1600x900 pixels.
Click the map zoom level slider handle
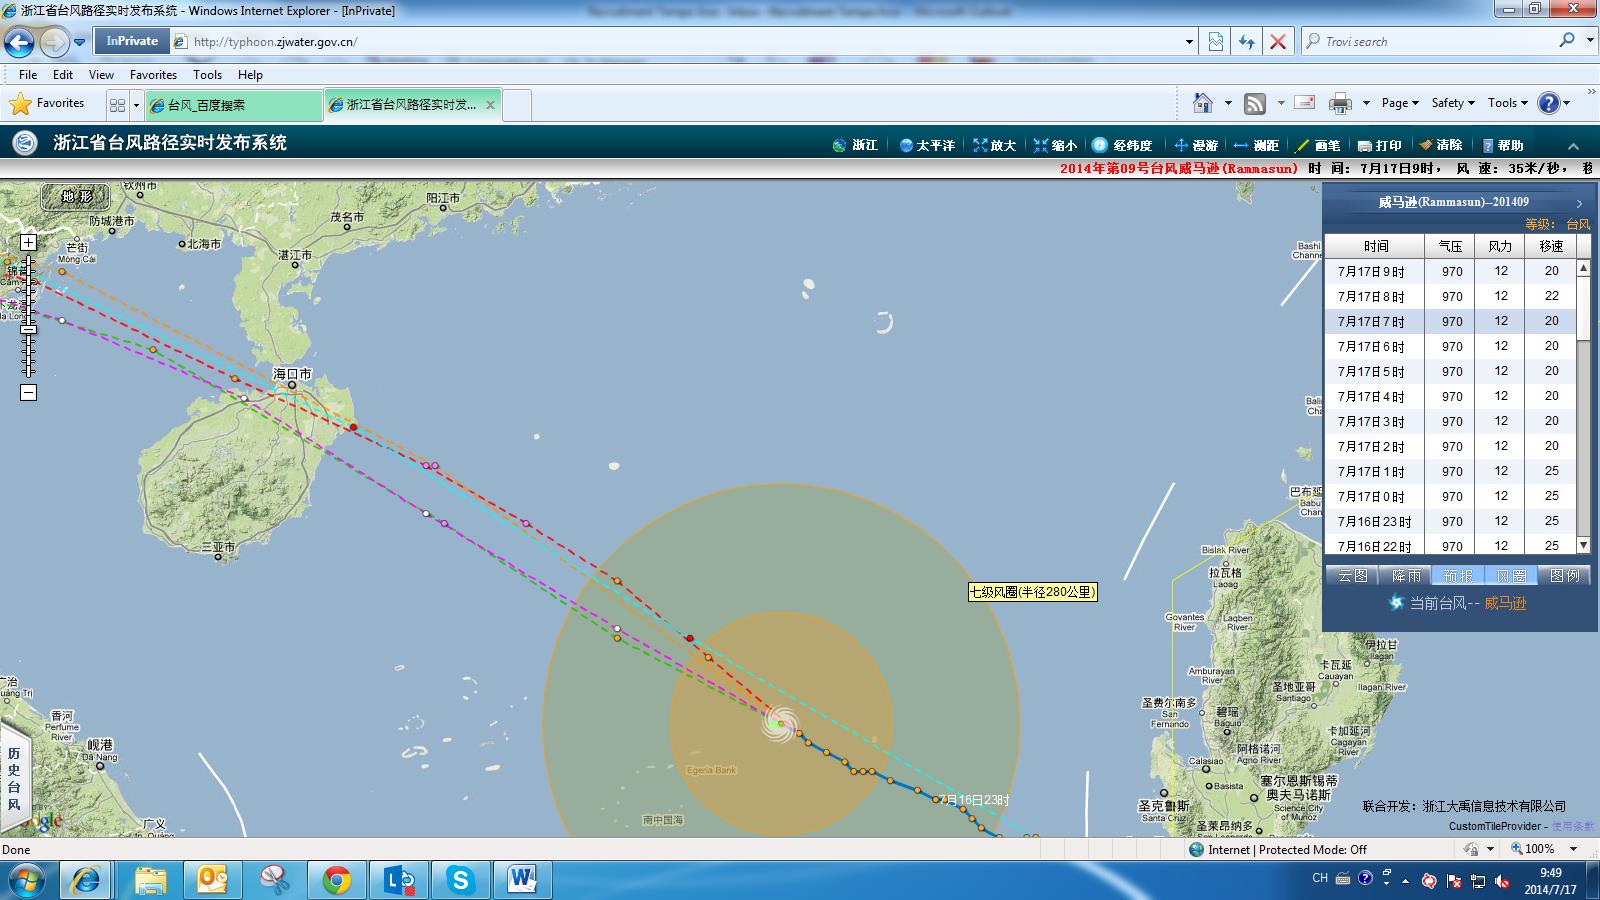[x=28, y=329]
